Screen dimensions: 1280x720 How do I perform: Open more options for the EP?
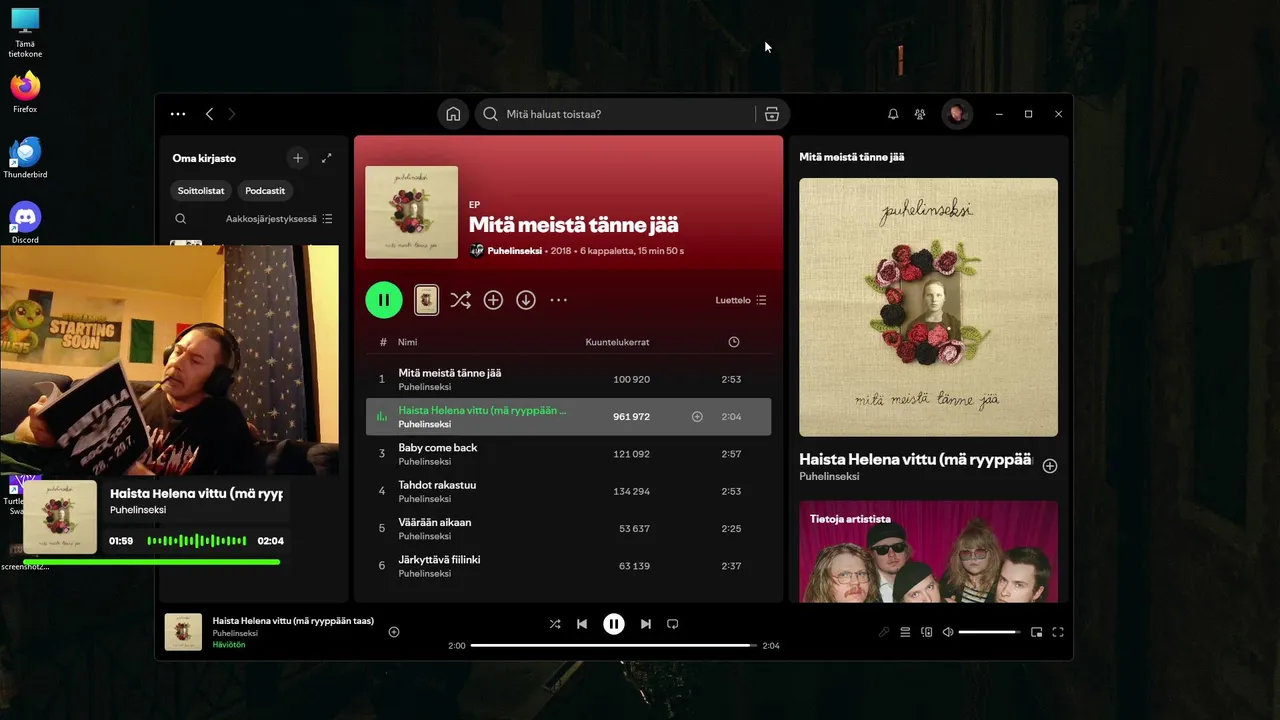(x=559, y=300)
